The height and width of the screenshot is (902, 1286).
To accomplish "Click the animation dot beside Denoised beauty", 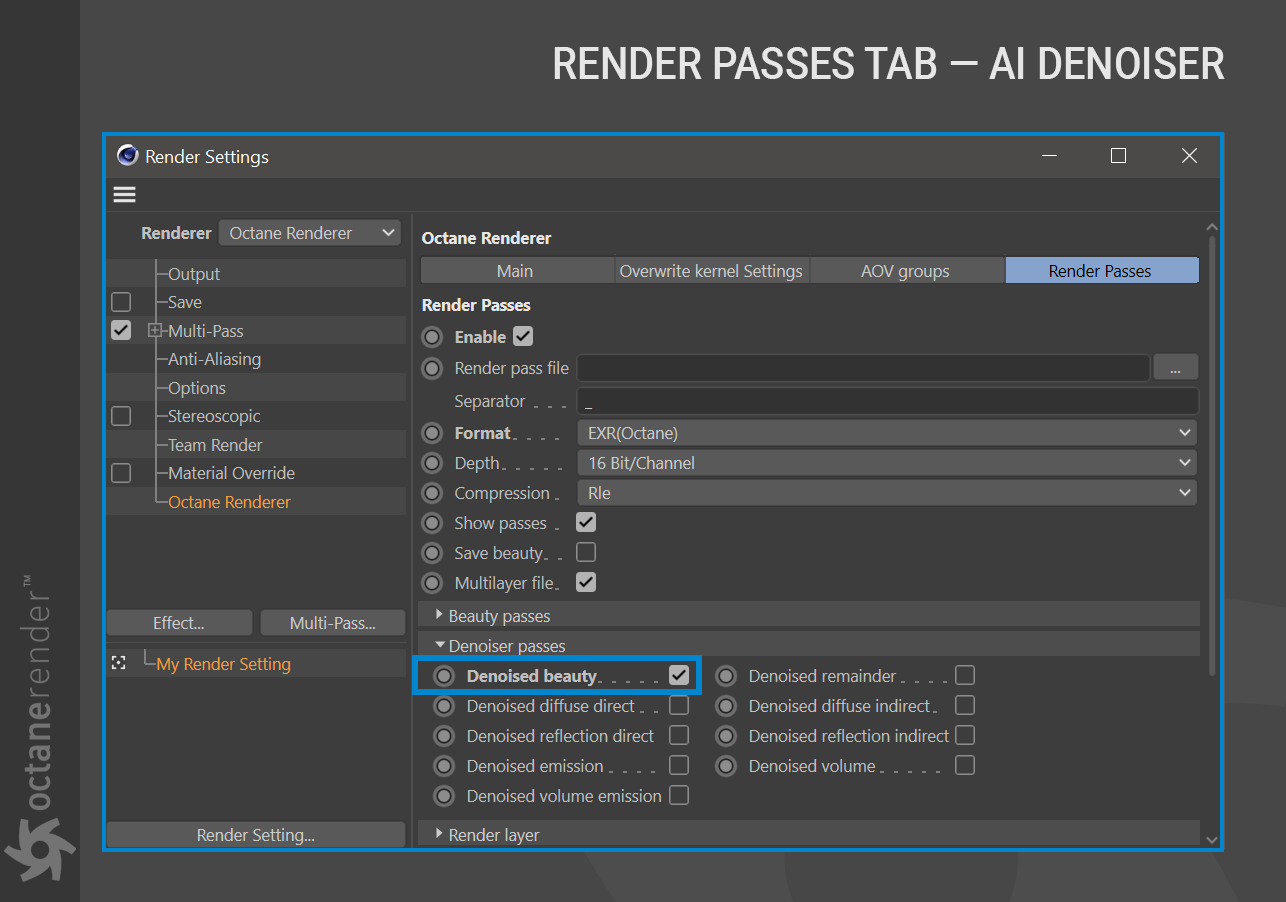I will point(444,676).
